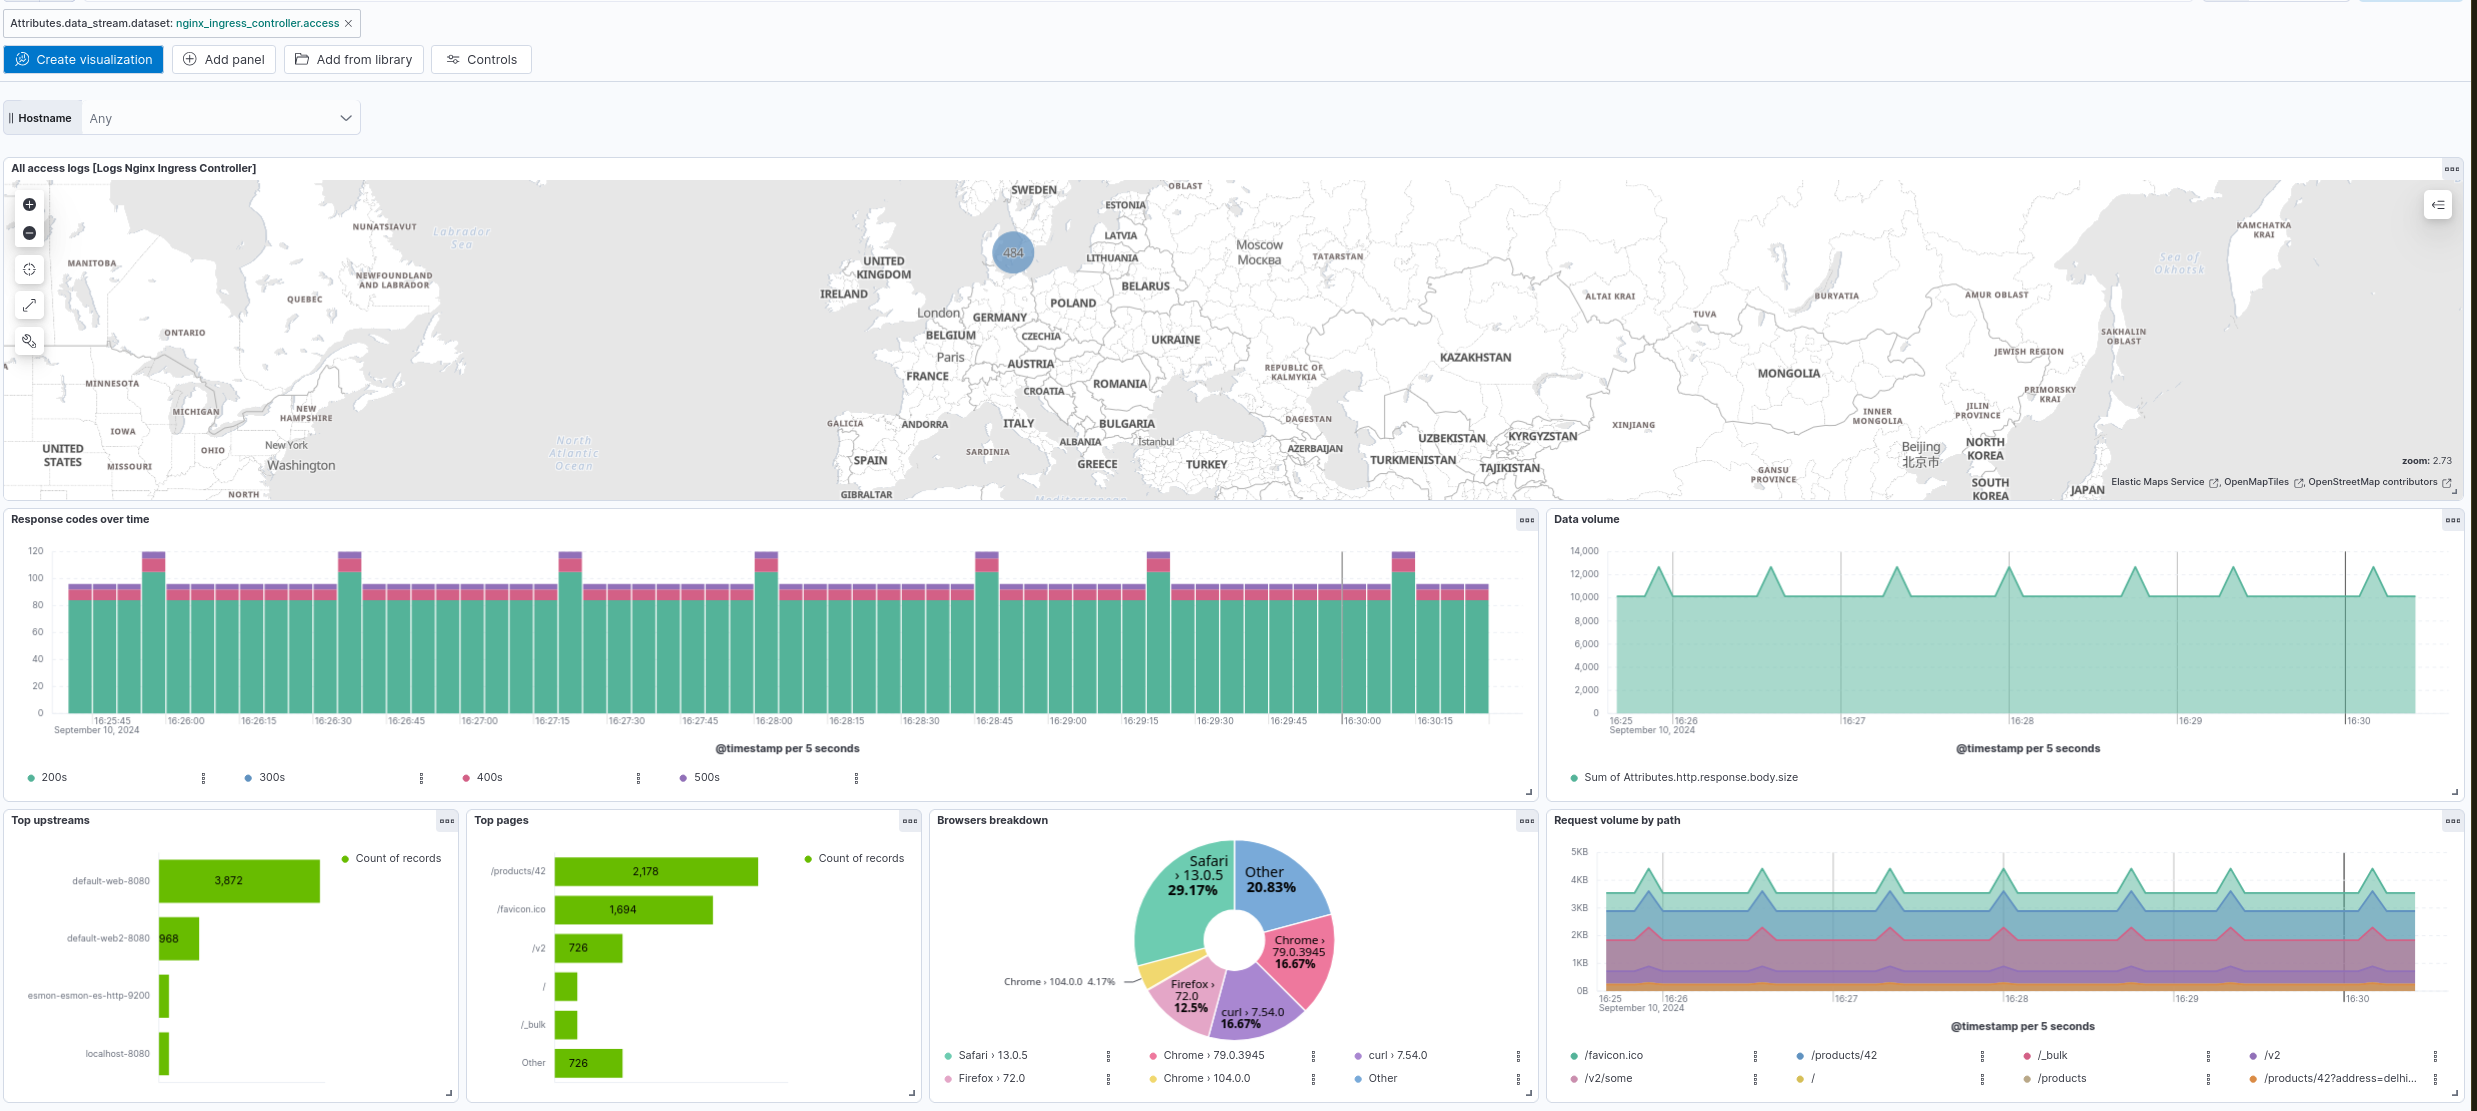Viewport: 2477px width, 1111px height.
Task: Click the Controls menu button
Action: pyautogui.click(x=481, y=60)
